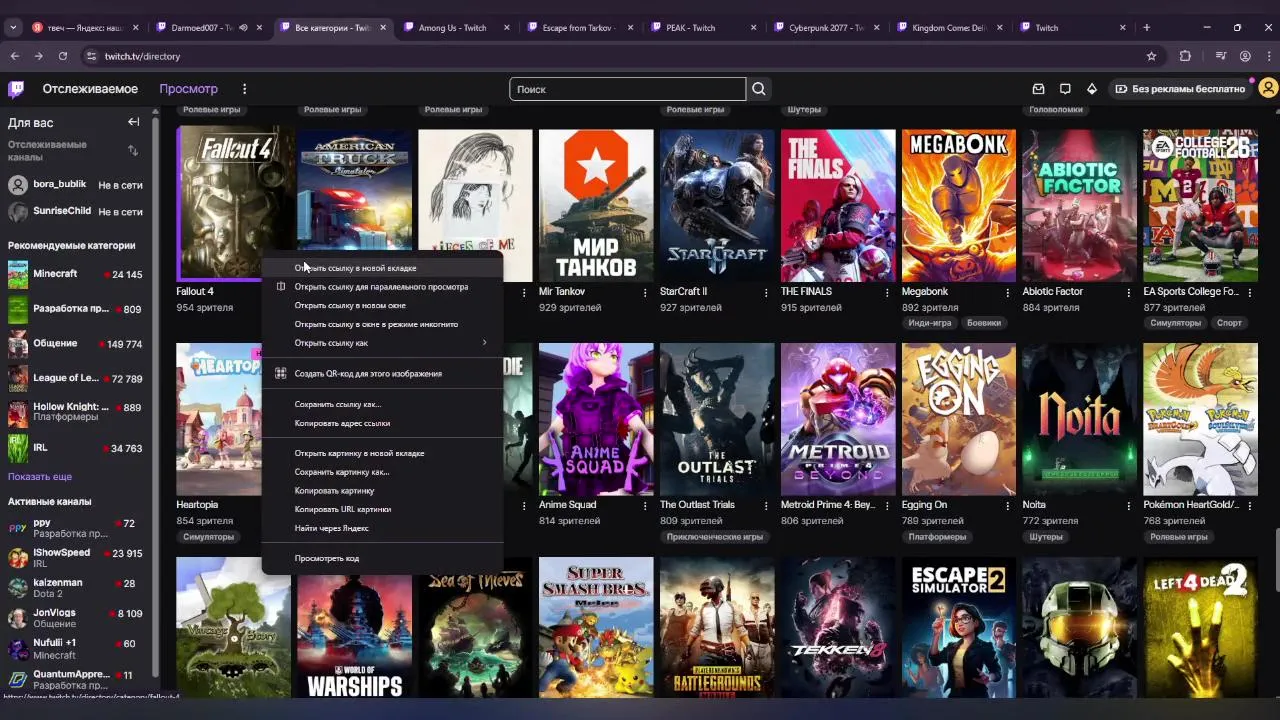
Task: Open the Просмотр navigation link
Action: [188, 89]
